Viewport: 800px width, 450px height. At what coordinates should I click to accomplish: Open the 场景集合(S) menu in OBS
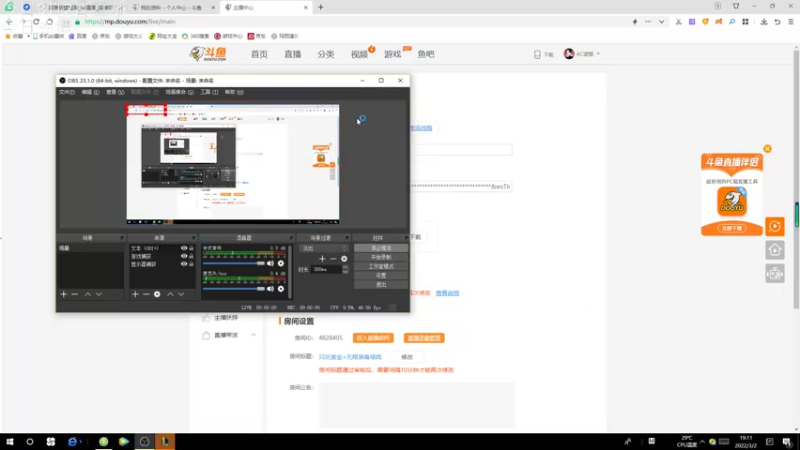point(180,92)
